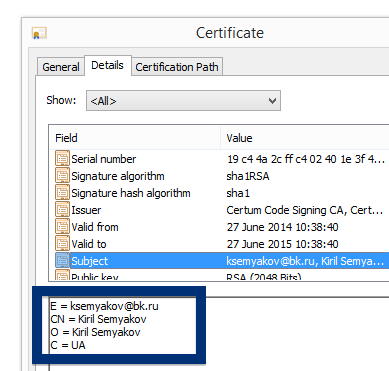This screenshot has width=389, height=371.
Task: Click the Valid to field icon
Action: (x=62, y=244)
